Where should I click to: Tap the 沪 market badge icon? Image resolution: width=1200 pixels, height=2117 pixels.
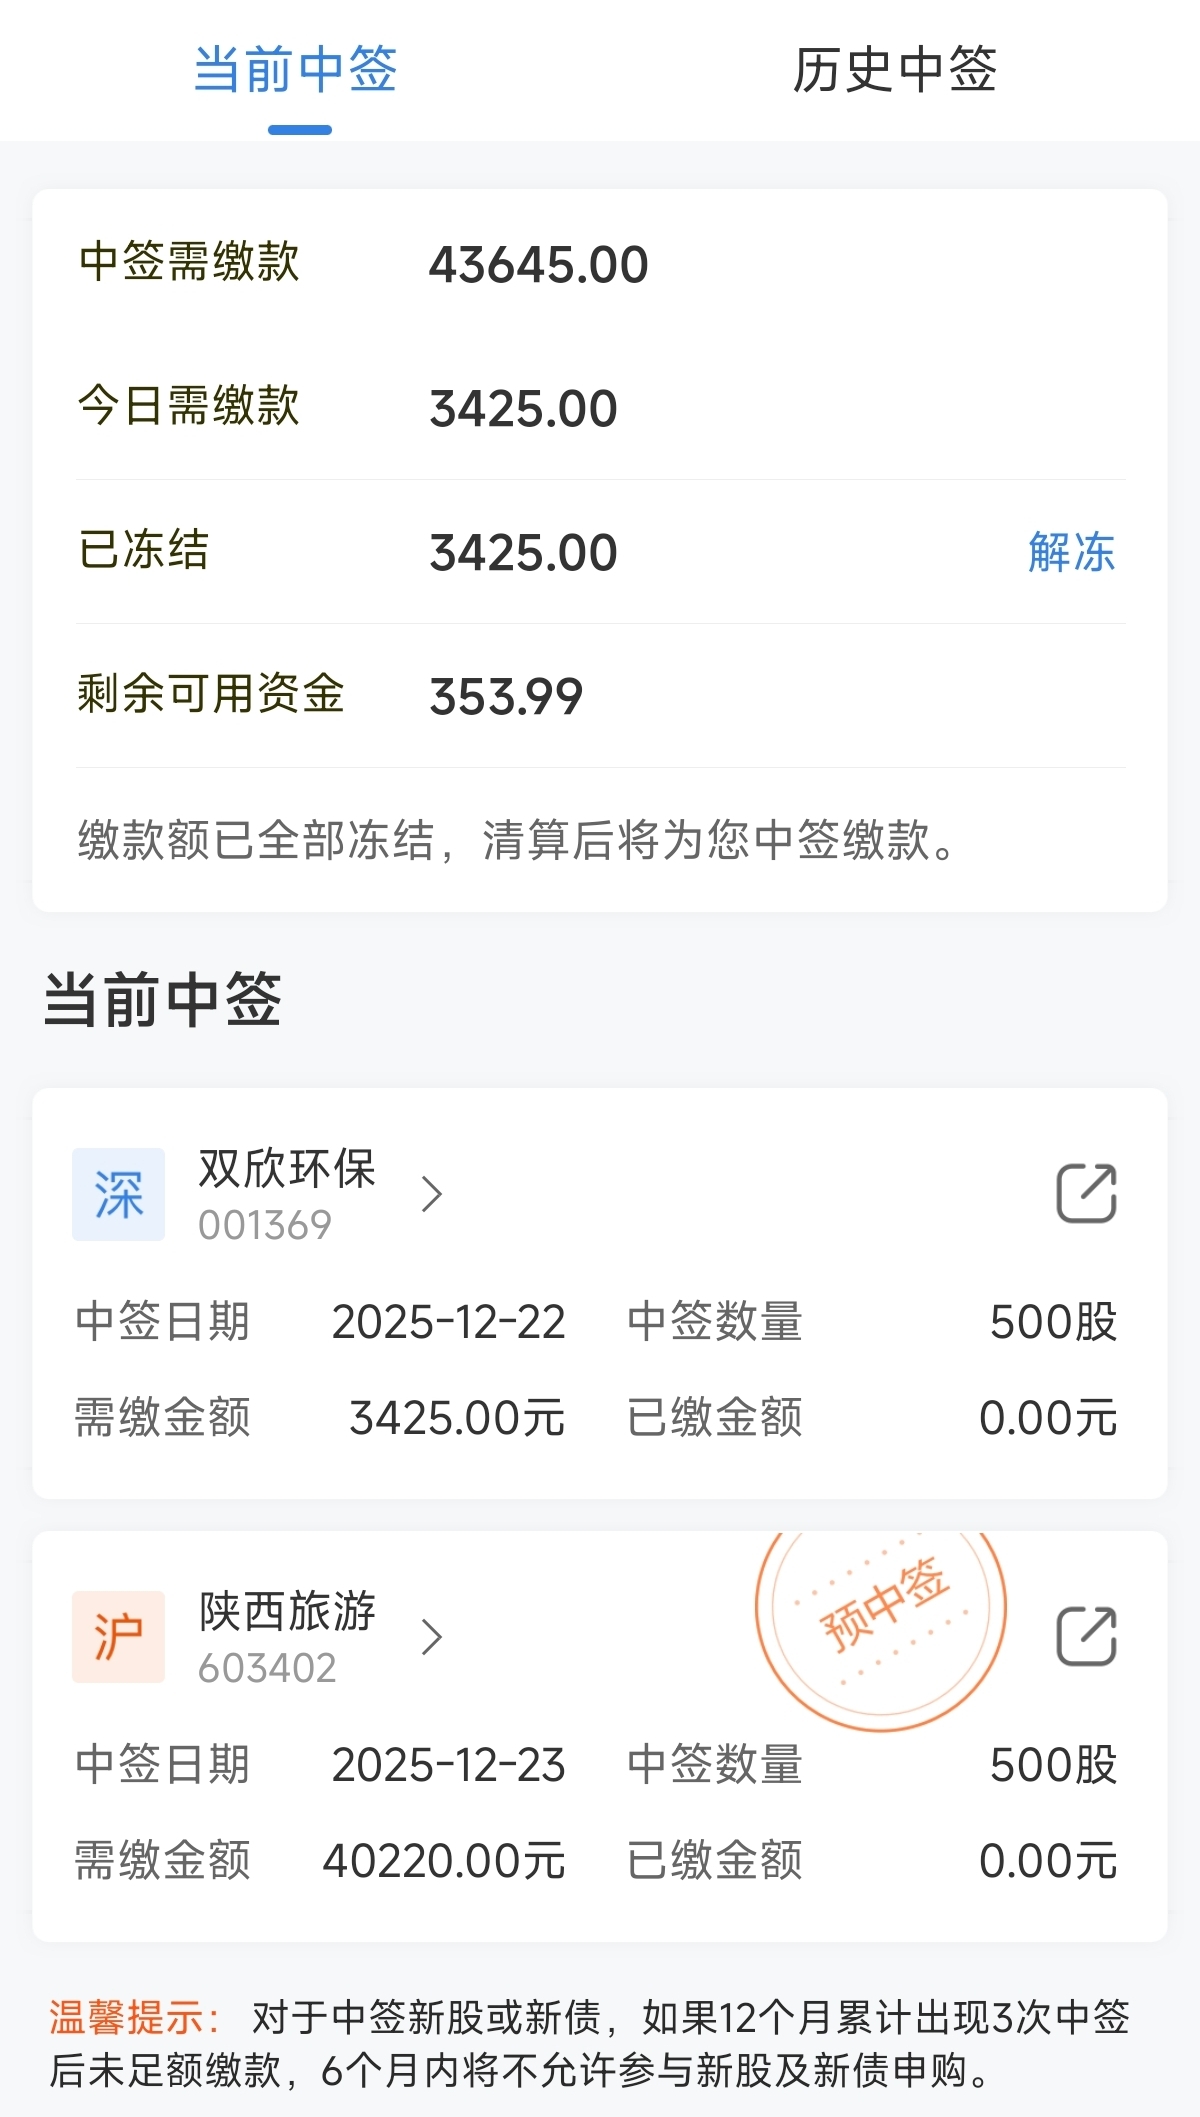coord(118,1637)
